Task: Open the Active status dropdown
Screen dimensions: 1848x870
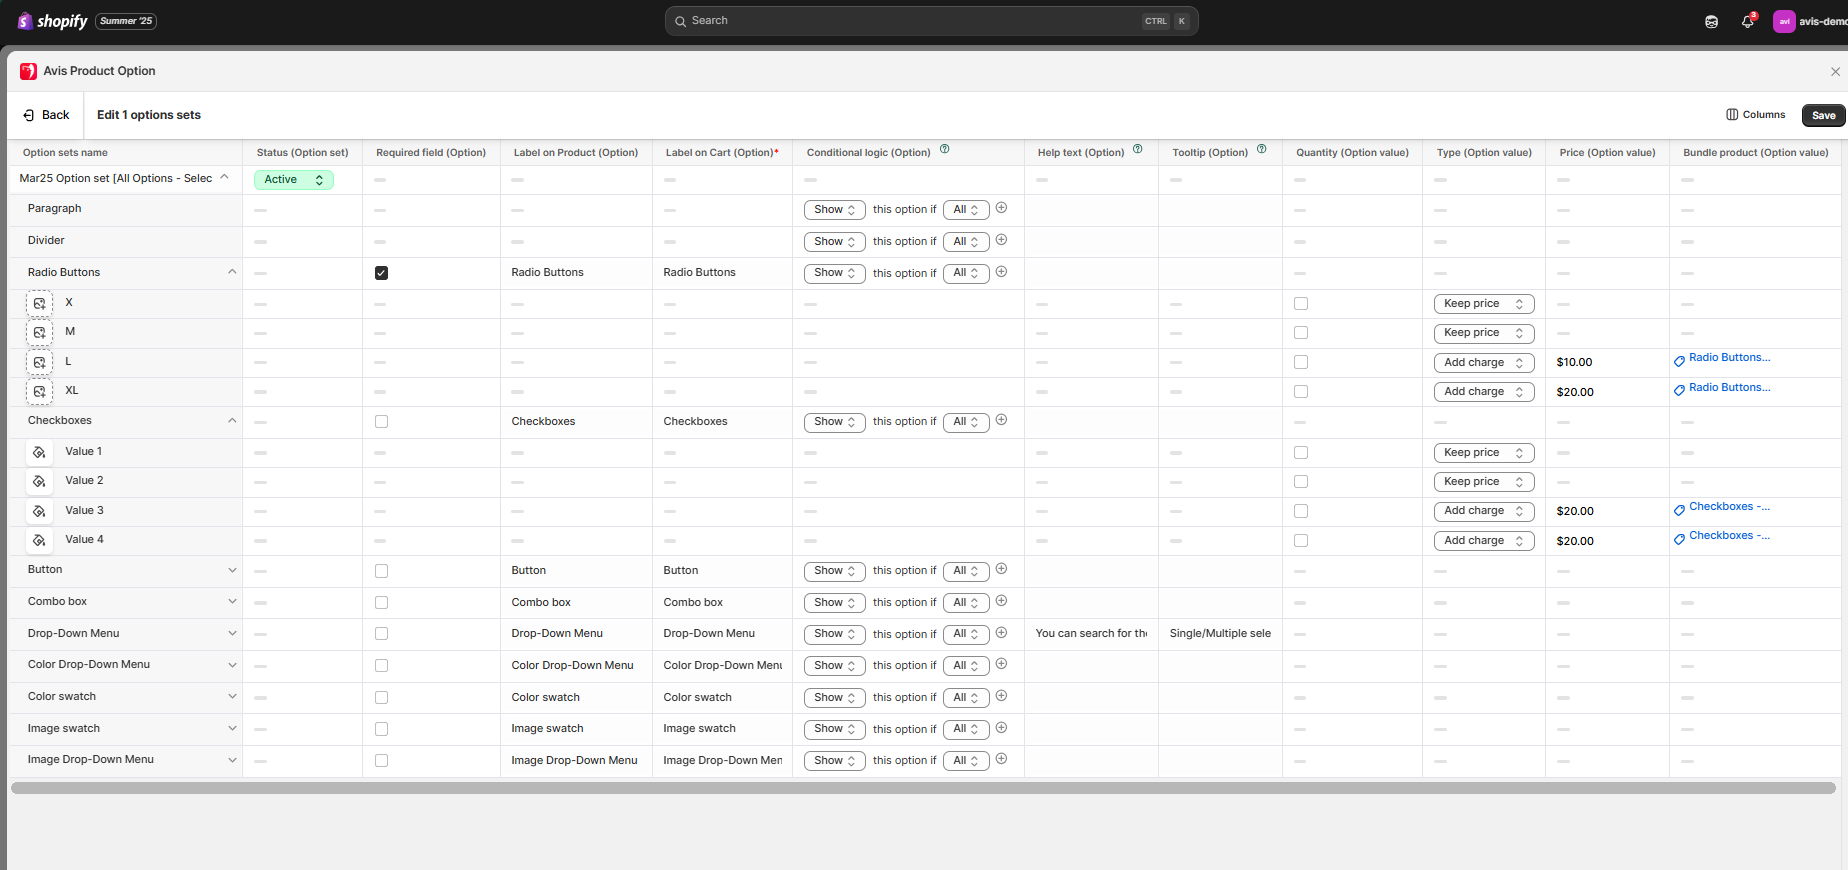Action: click(293, 180)
